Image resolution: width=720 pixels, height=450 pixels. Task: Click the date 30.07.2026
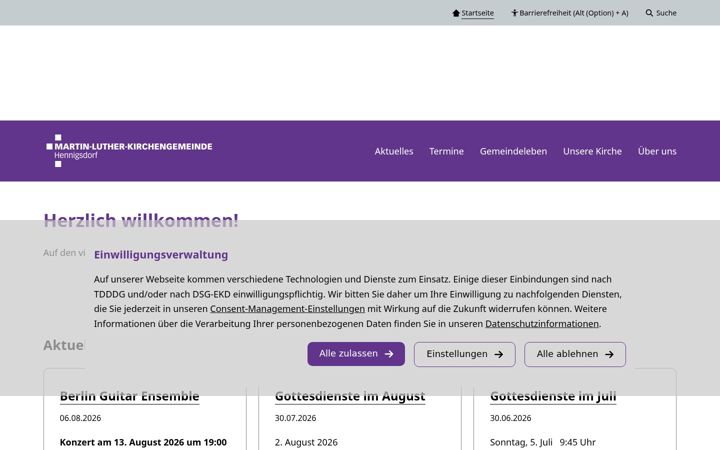click(x=295, y=418)
